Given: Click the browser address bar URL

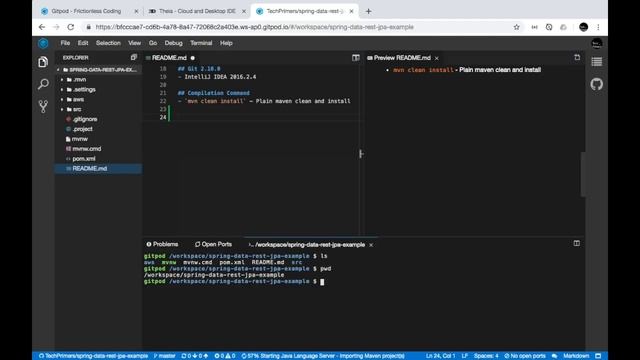Looking at the screenshot, I should (255, 27).
